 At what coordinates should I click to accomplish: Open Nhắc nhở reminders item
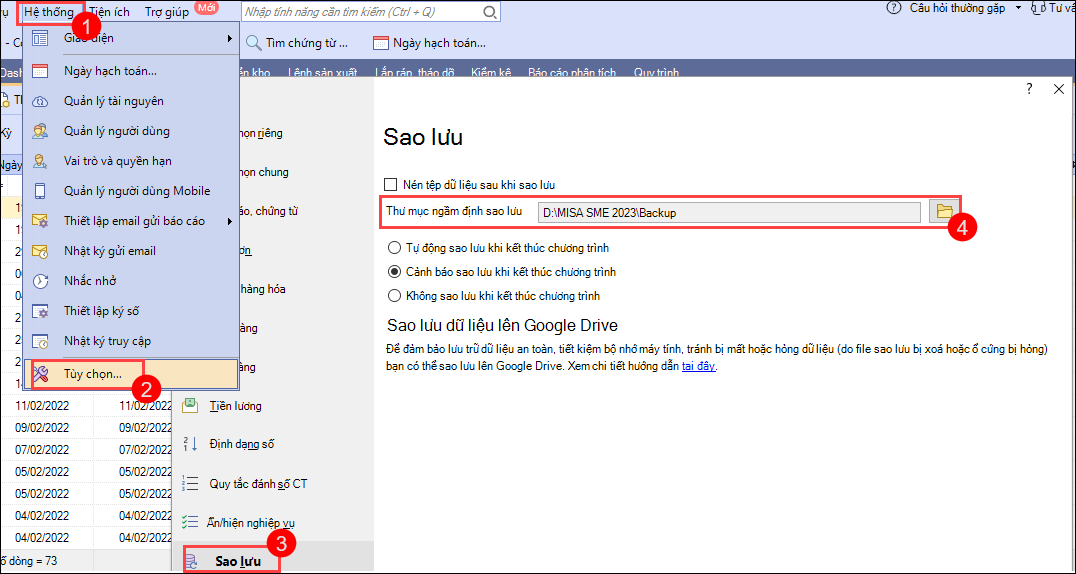(90, 281)
